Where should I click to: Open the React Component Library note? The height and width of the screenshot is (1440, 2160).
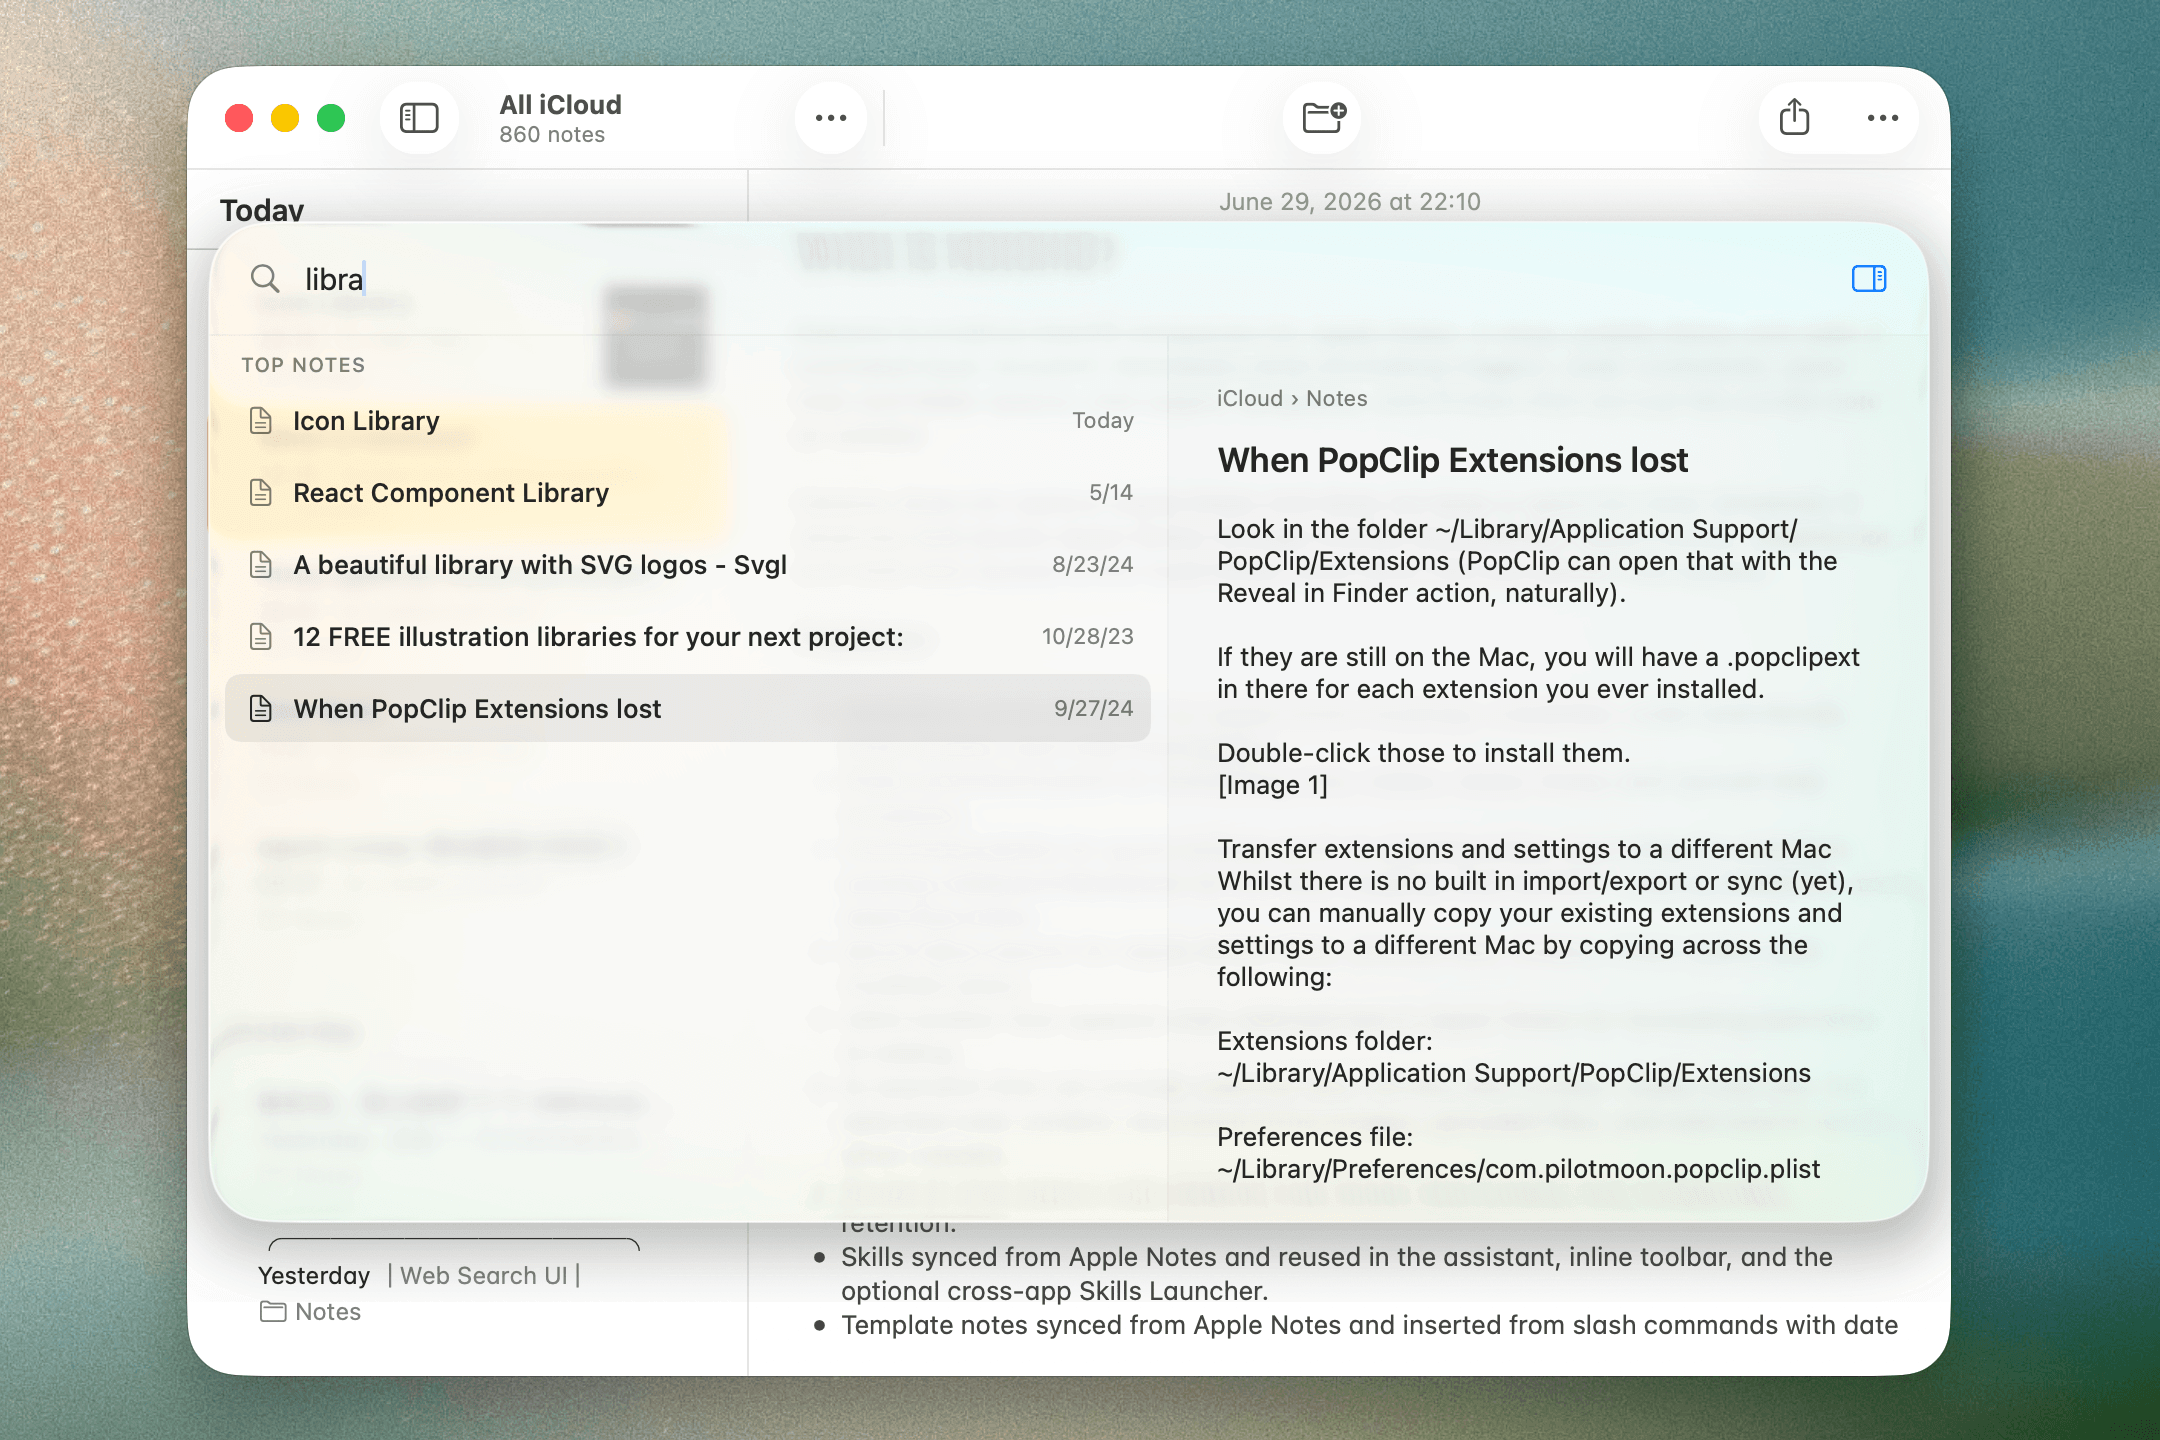688,493
